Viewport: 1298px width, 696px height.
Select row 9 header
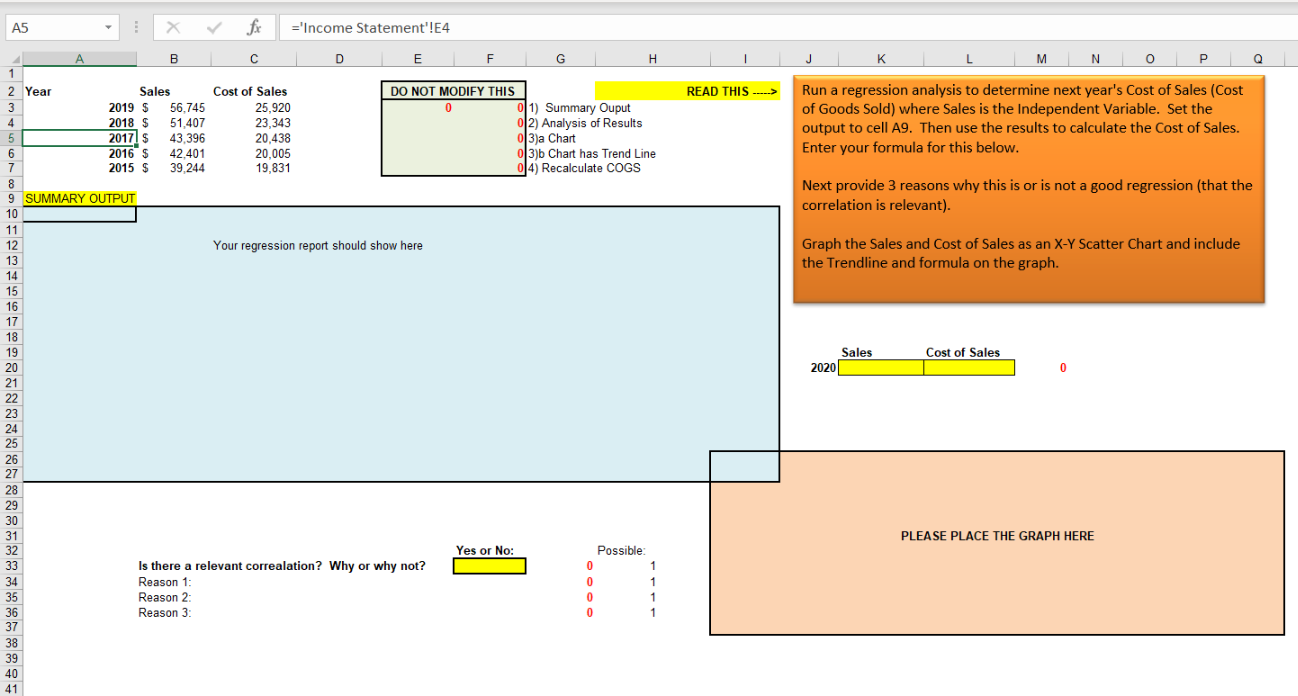(13, 198)
